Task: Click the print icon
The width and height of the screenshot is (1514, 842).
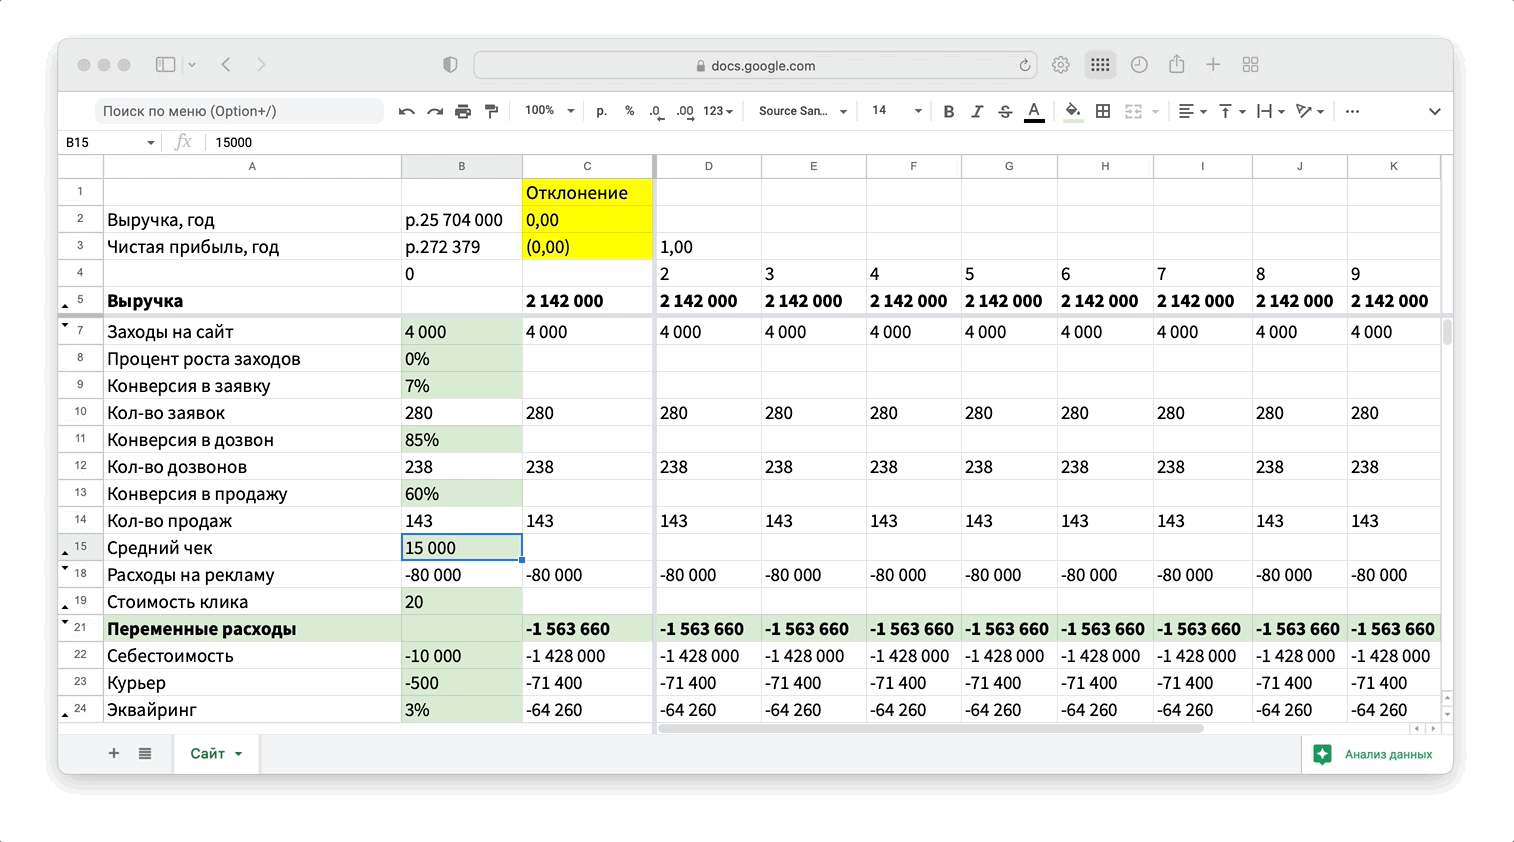Action: point(462,111)
